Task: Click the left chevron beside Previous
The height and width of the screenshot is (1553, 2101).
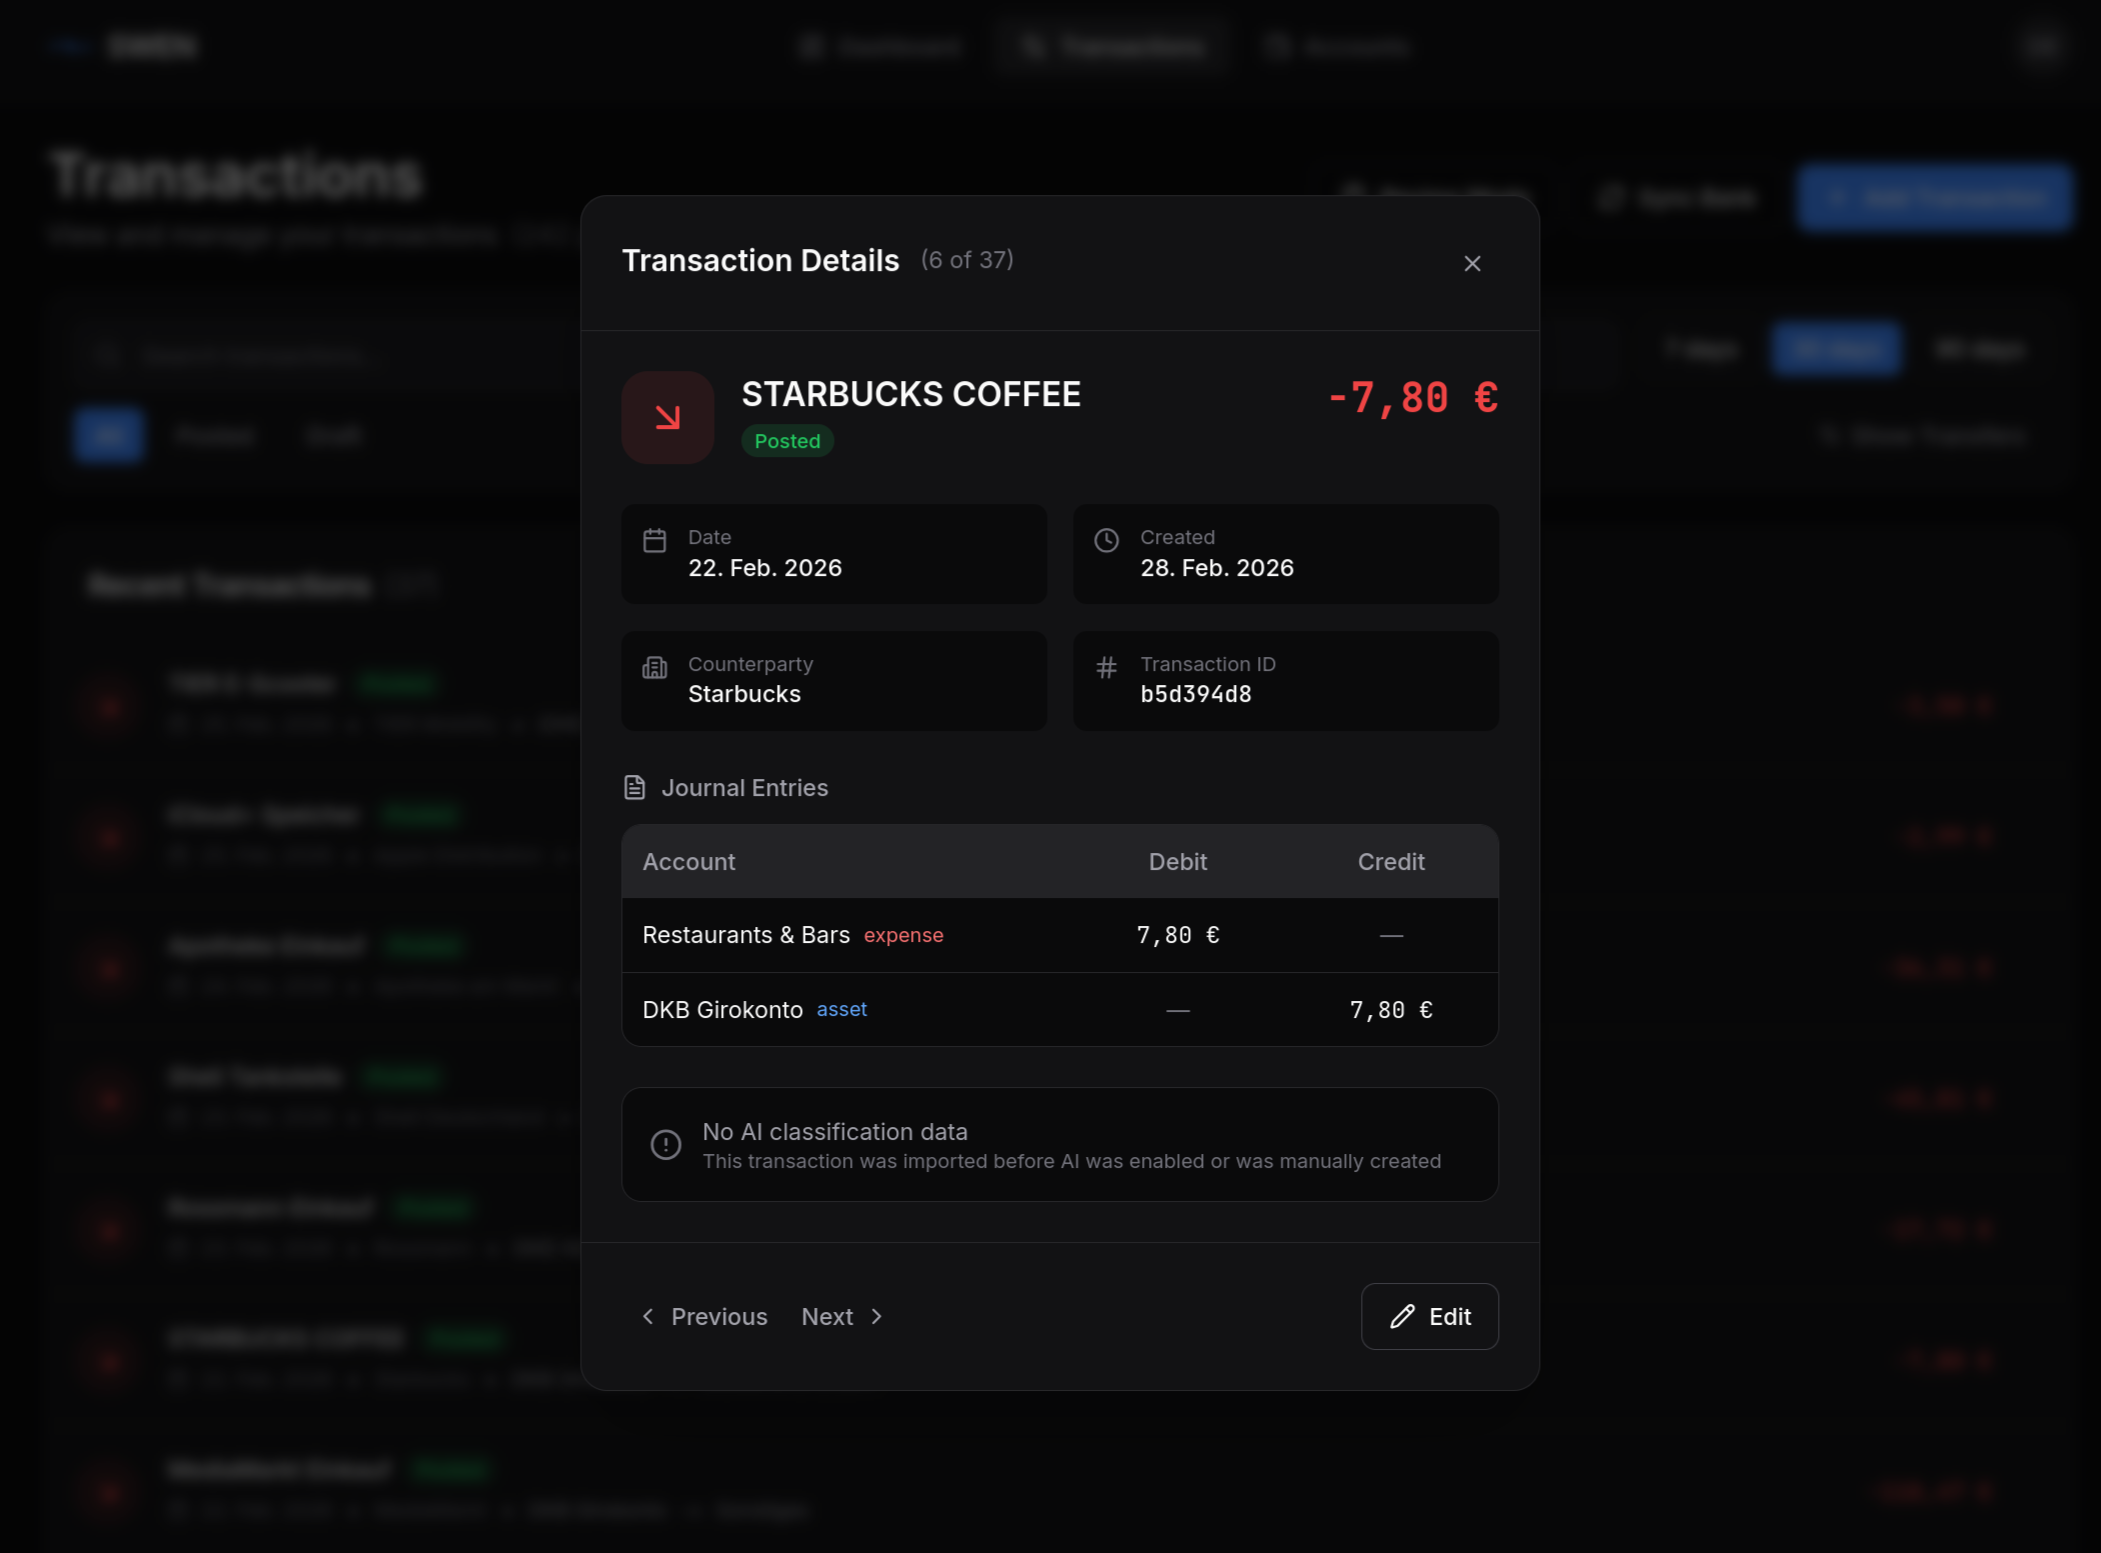Action: [x=648, y=1316]
